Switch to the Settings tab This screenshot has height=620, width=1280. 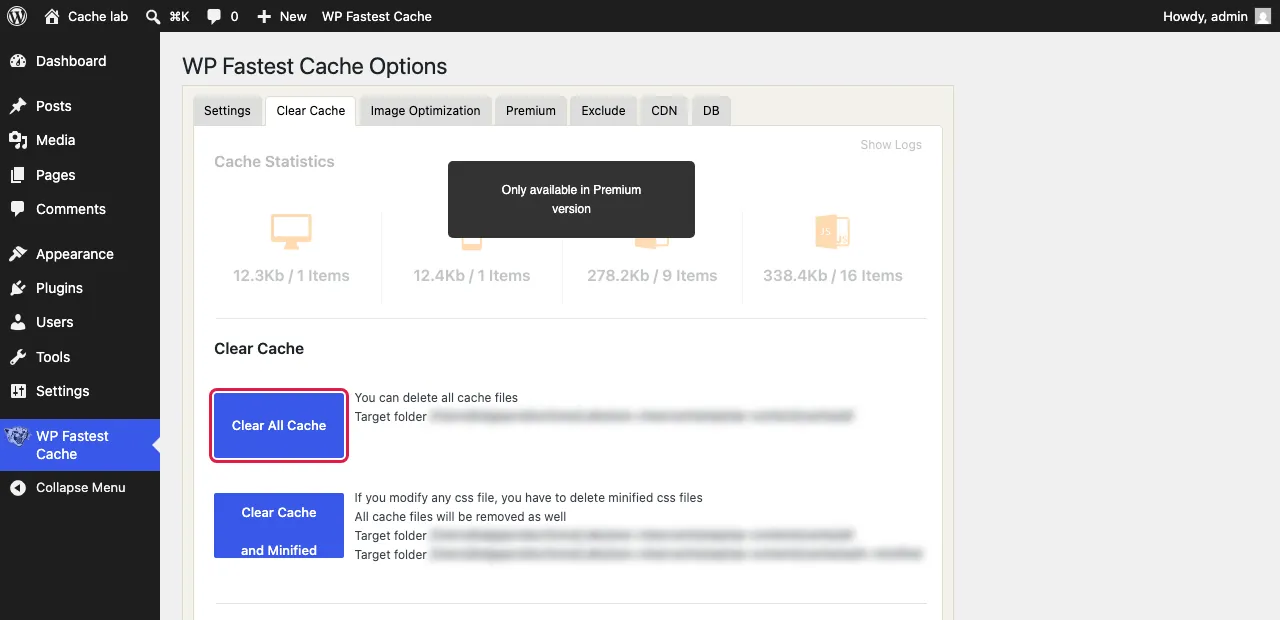tap(227, 110)
